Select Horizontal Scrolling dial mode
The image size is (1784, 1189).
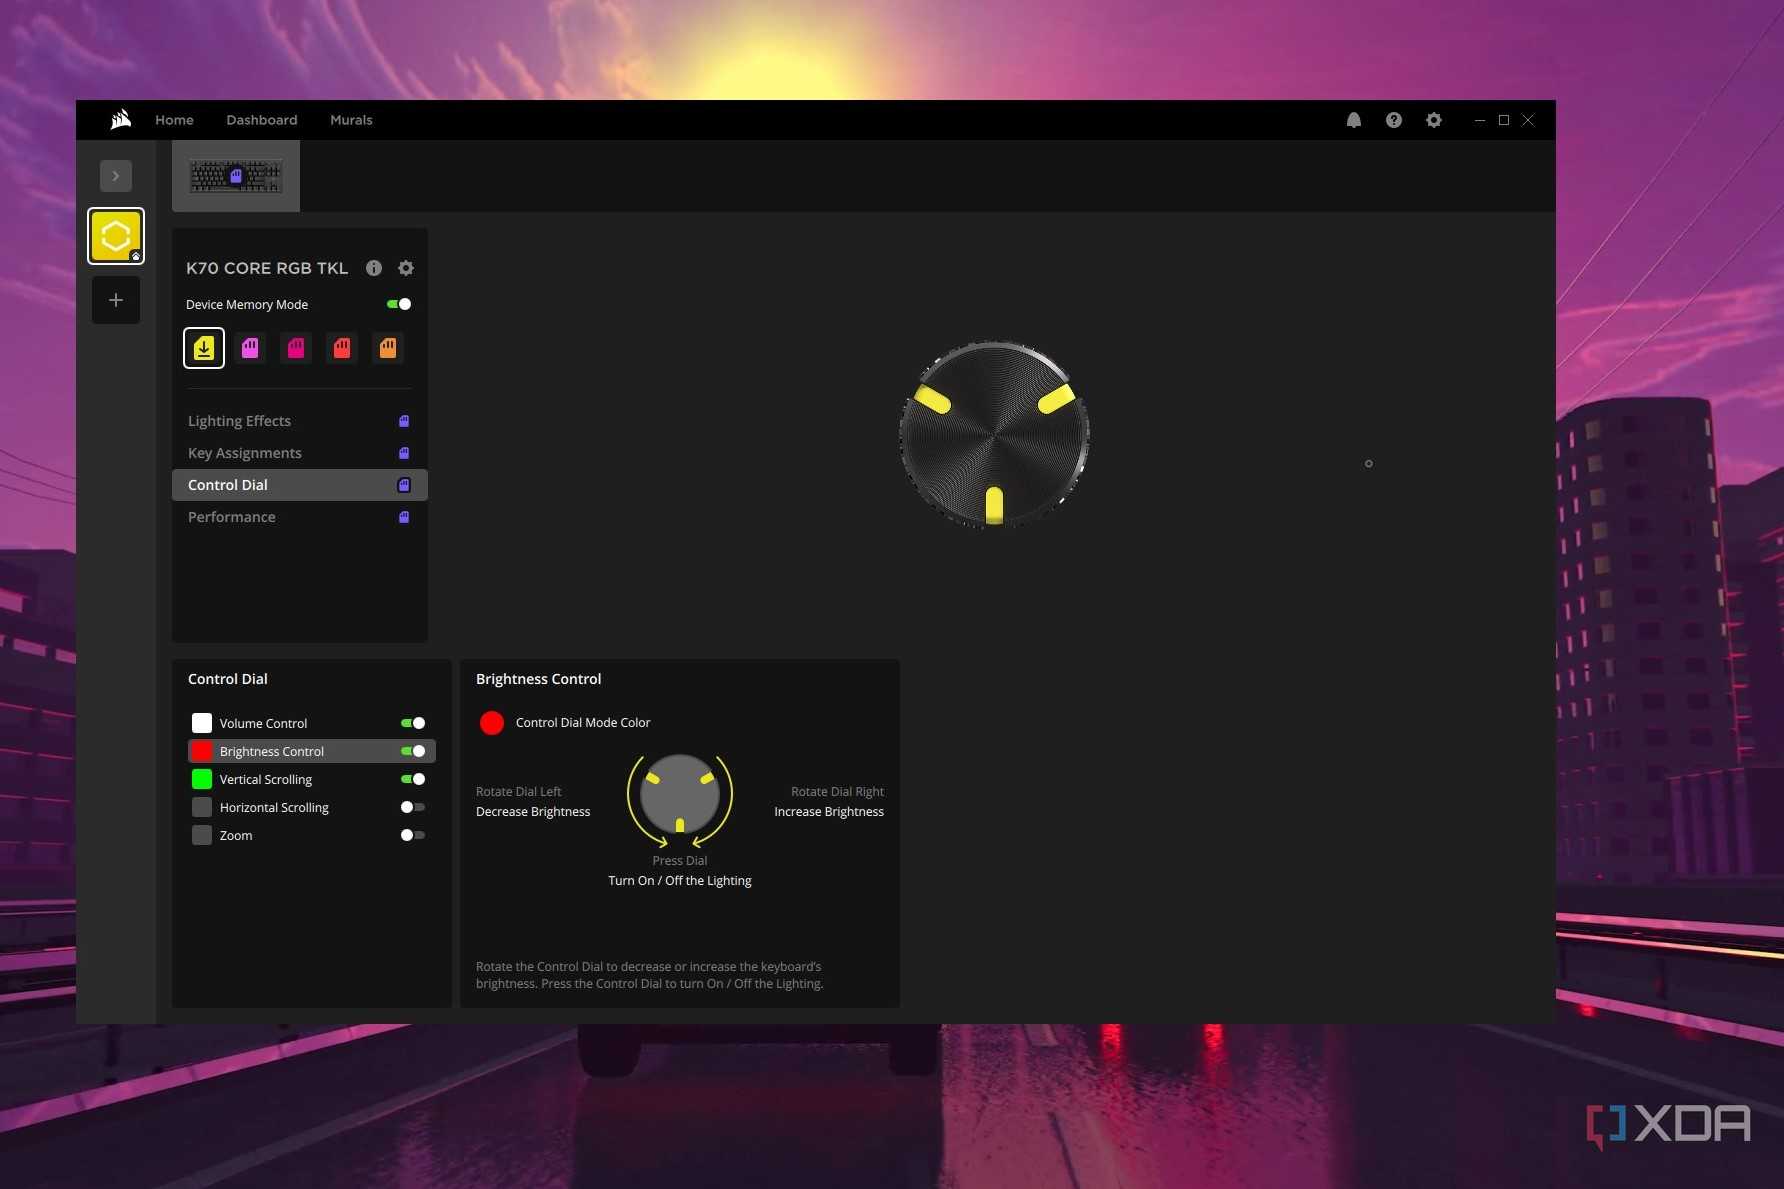312,807
